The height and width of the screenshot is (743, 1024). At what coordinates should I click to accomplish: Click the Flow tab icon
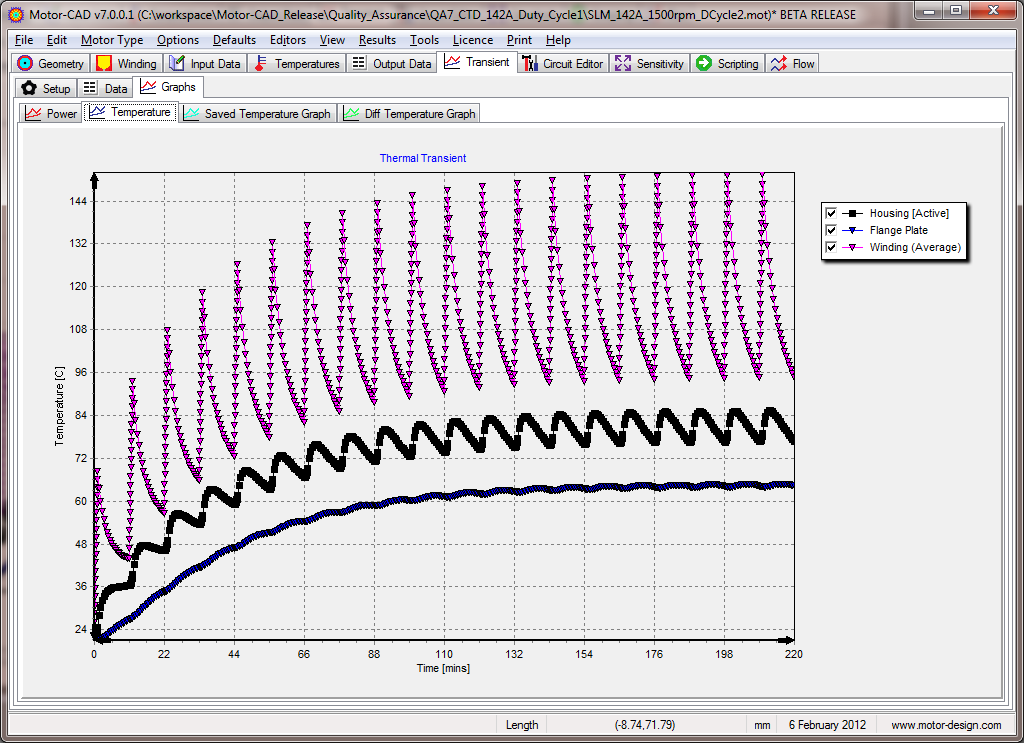click(x=778, y=63)
